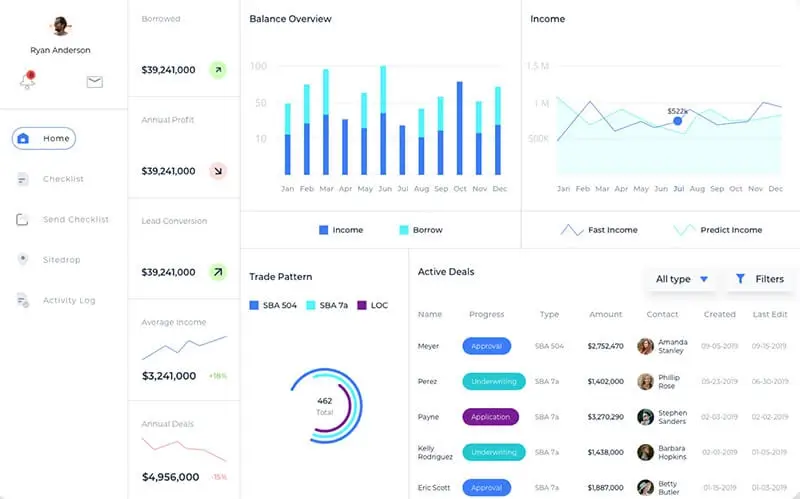Click the Annual Profit red down-arrow icon
The width and height of the screenshot is (800, 499).
point(217,171)
